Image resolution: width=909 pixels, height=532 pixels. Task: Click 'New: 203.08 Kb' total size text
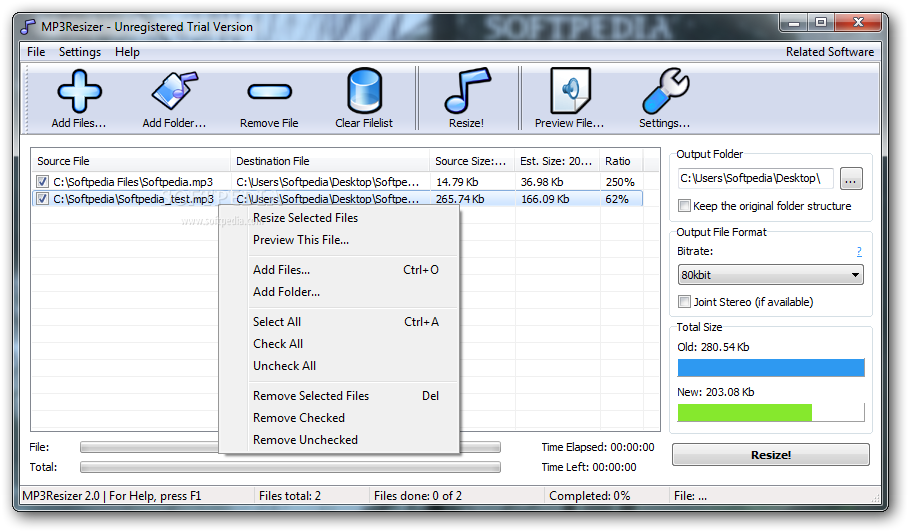[715, 392]
